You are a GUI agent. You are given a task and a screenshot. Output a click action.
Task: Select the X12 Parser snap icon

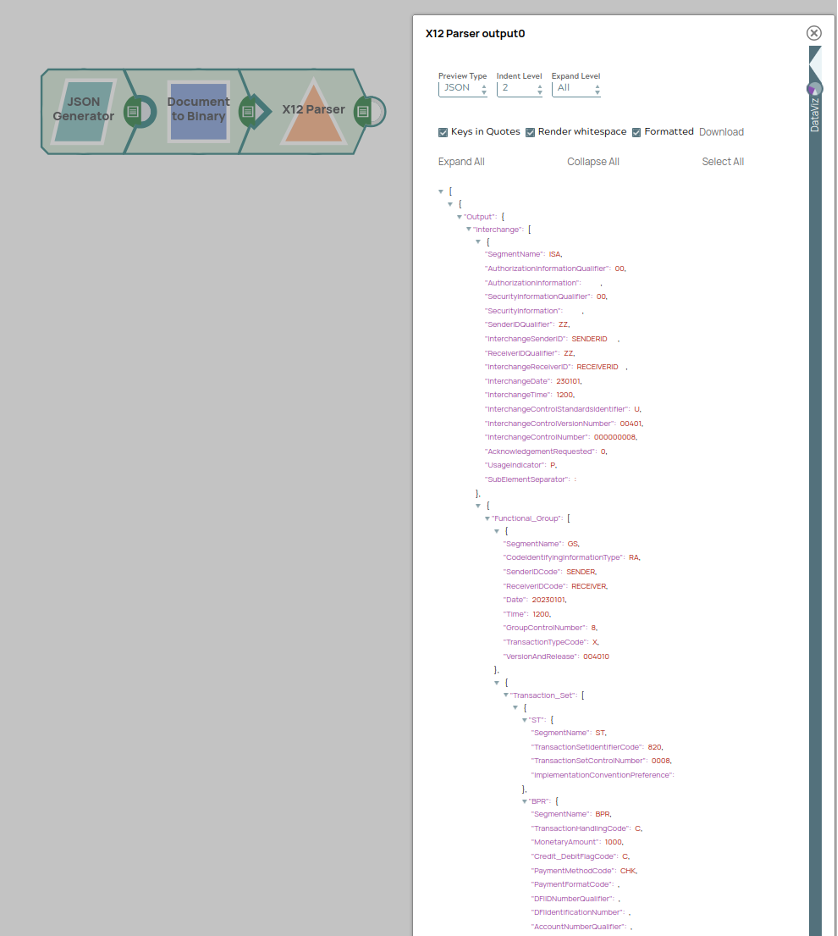coord(313,110)
